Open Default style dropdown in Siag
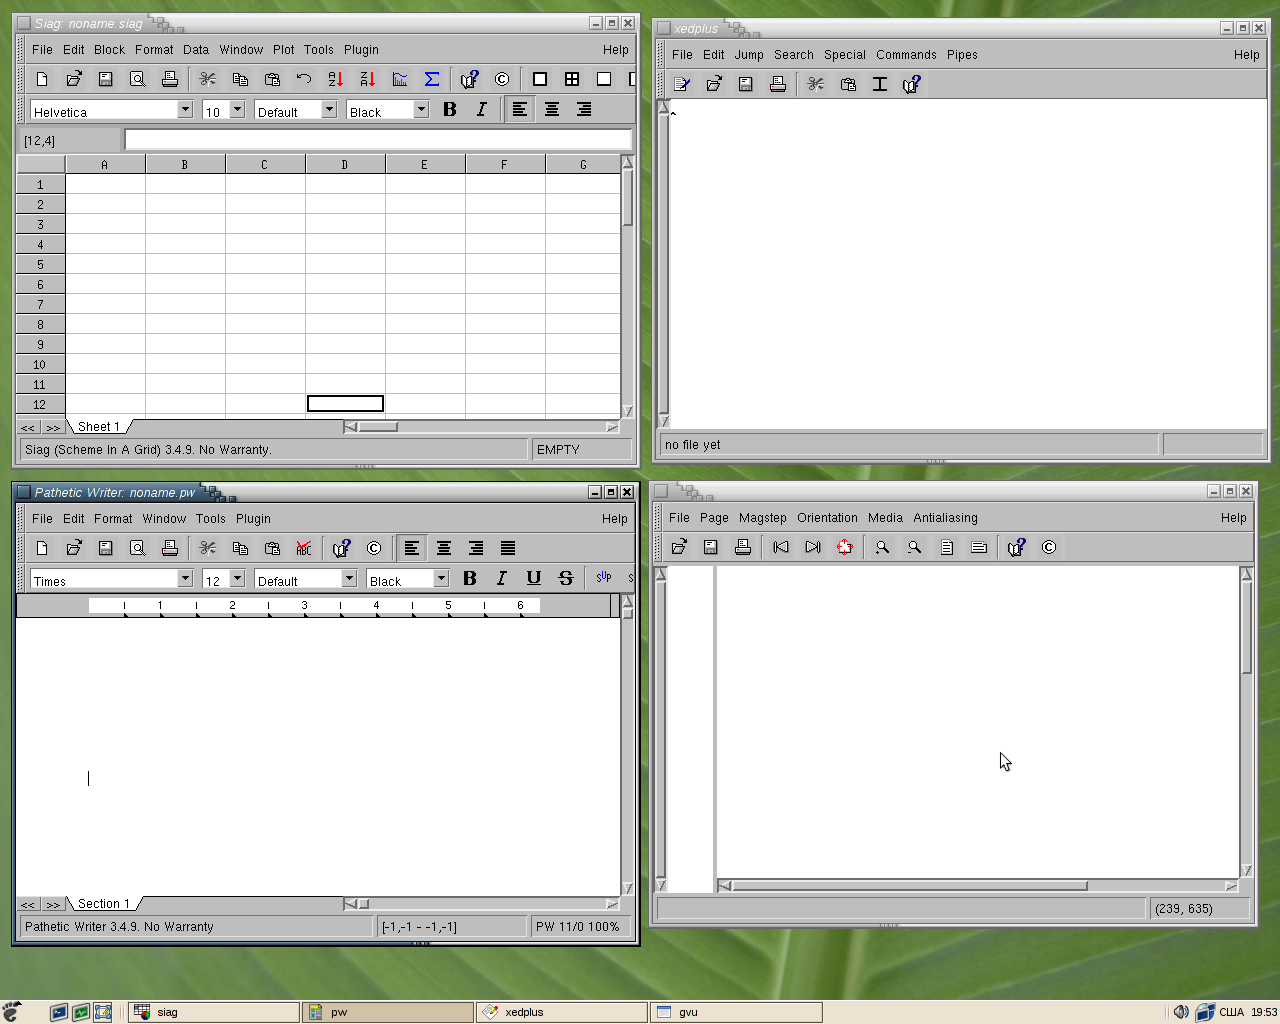Image resolution: width=1280 pixels, height=1024 pixels. [329, 110]
